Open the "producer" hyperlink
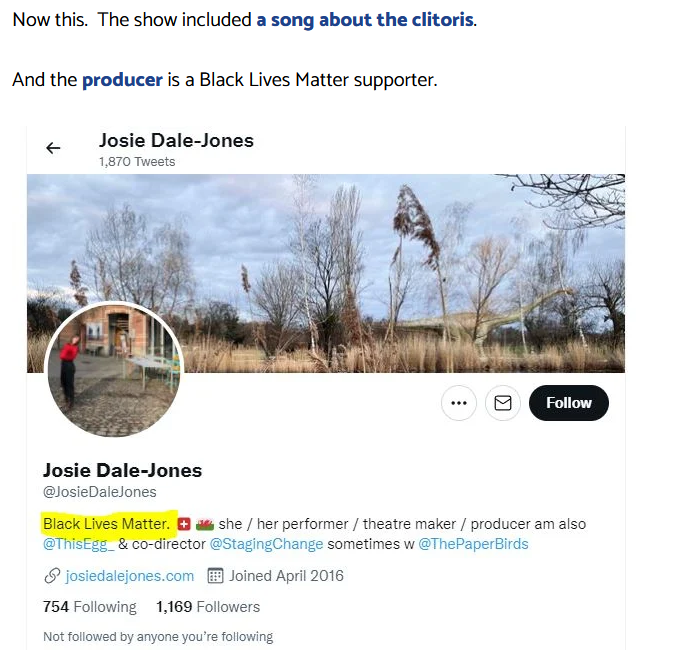690x668 pixels. pyautogui.click(x=122, y=79)
